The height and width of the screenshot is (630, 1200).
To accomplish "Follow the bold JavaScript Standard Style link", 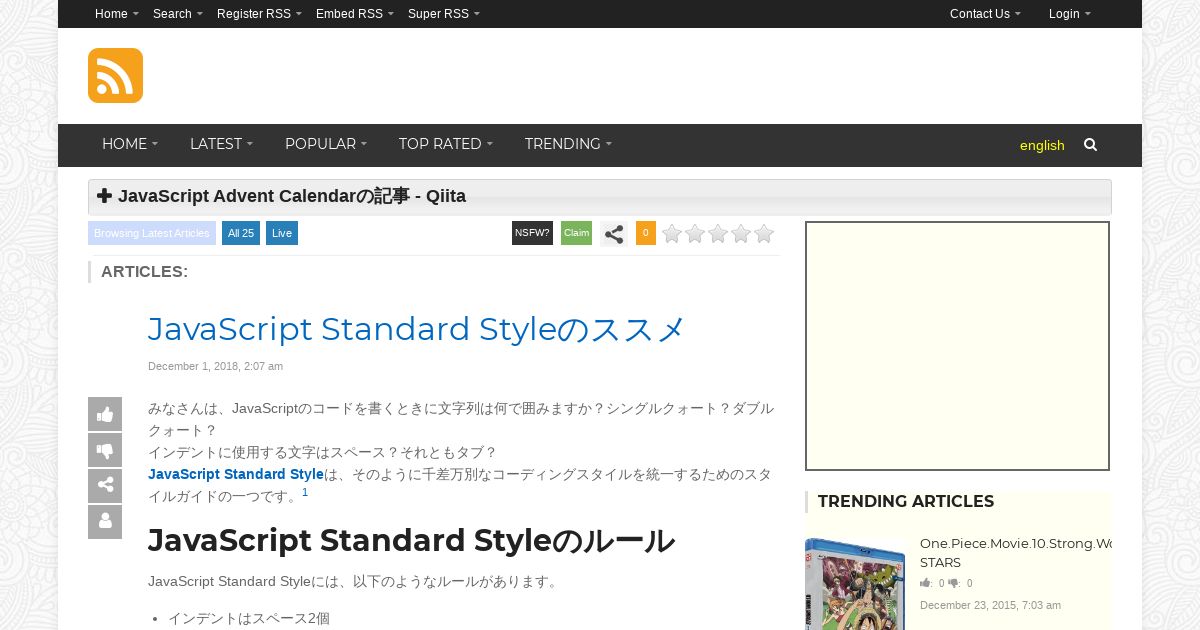I will tap(236, 474).
